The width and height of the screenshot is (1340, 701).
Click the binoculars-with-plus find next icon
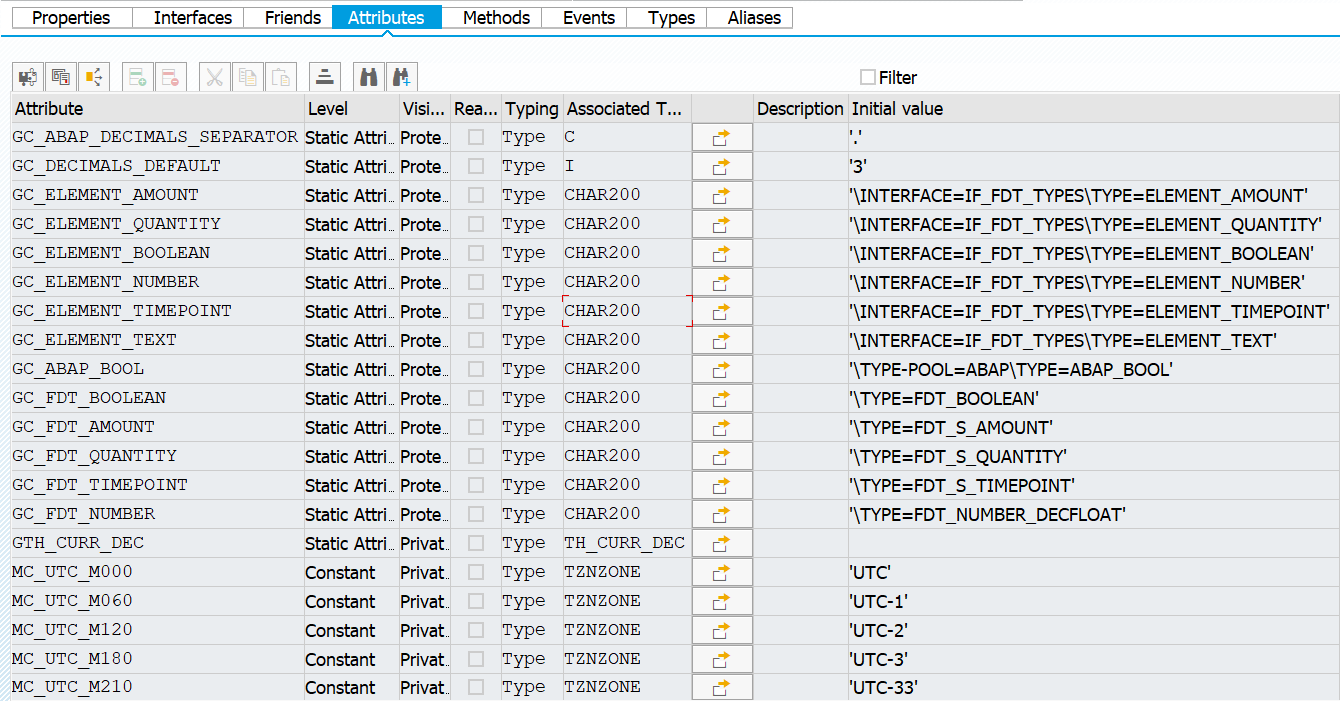pyautogui.click(x=402, y=77)
